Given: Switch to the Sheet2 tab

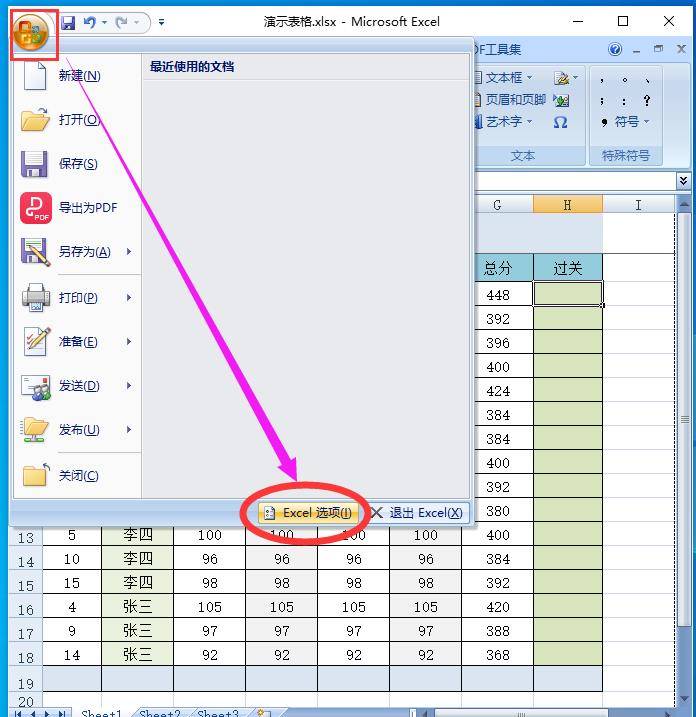Looking at the screenshot, I should 160,712.
